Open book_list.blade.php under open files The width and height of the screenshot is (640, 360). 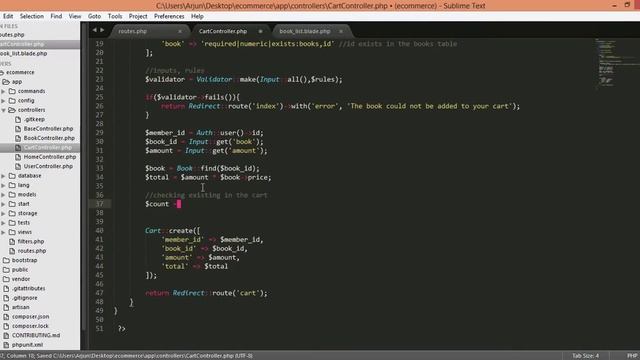[x=23, y=53]
